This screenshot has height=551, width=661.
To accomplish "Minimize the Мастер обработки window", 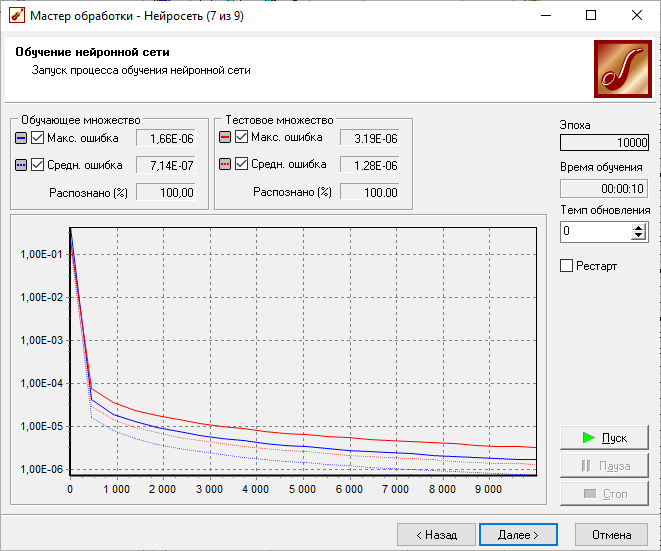I will (546, 16).
